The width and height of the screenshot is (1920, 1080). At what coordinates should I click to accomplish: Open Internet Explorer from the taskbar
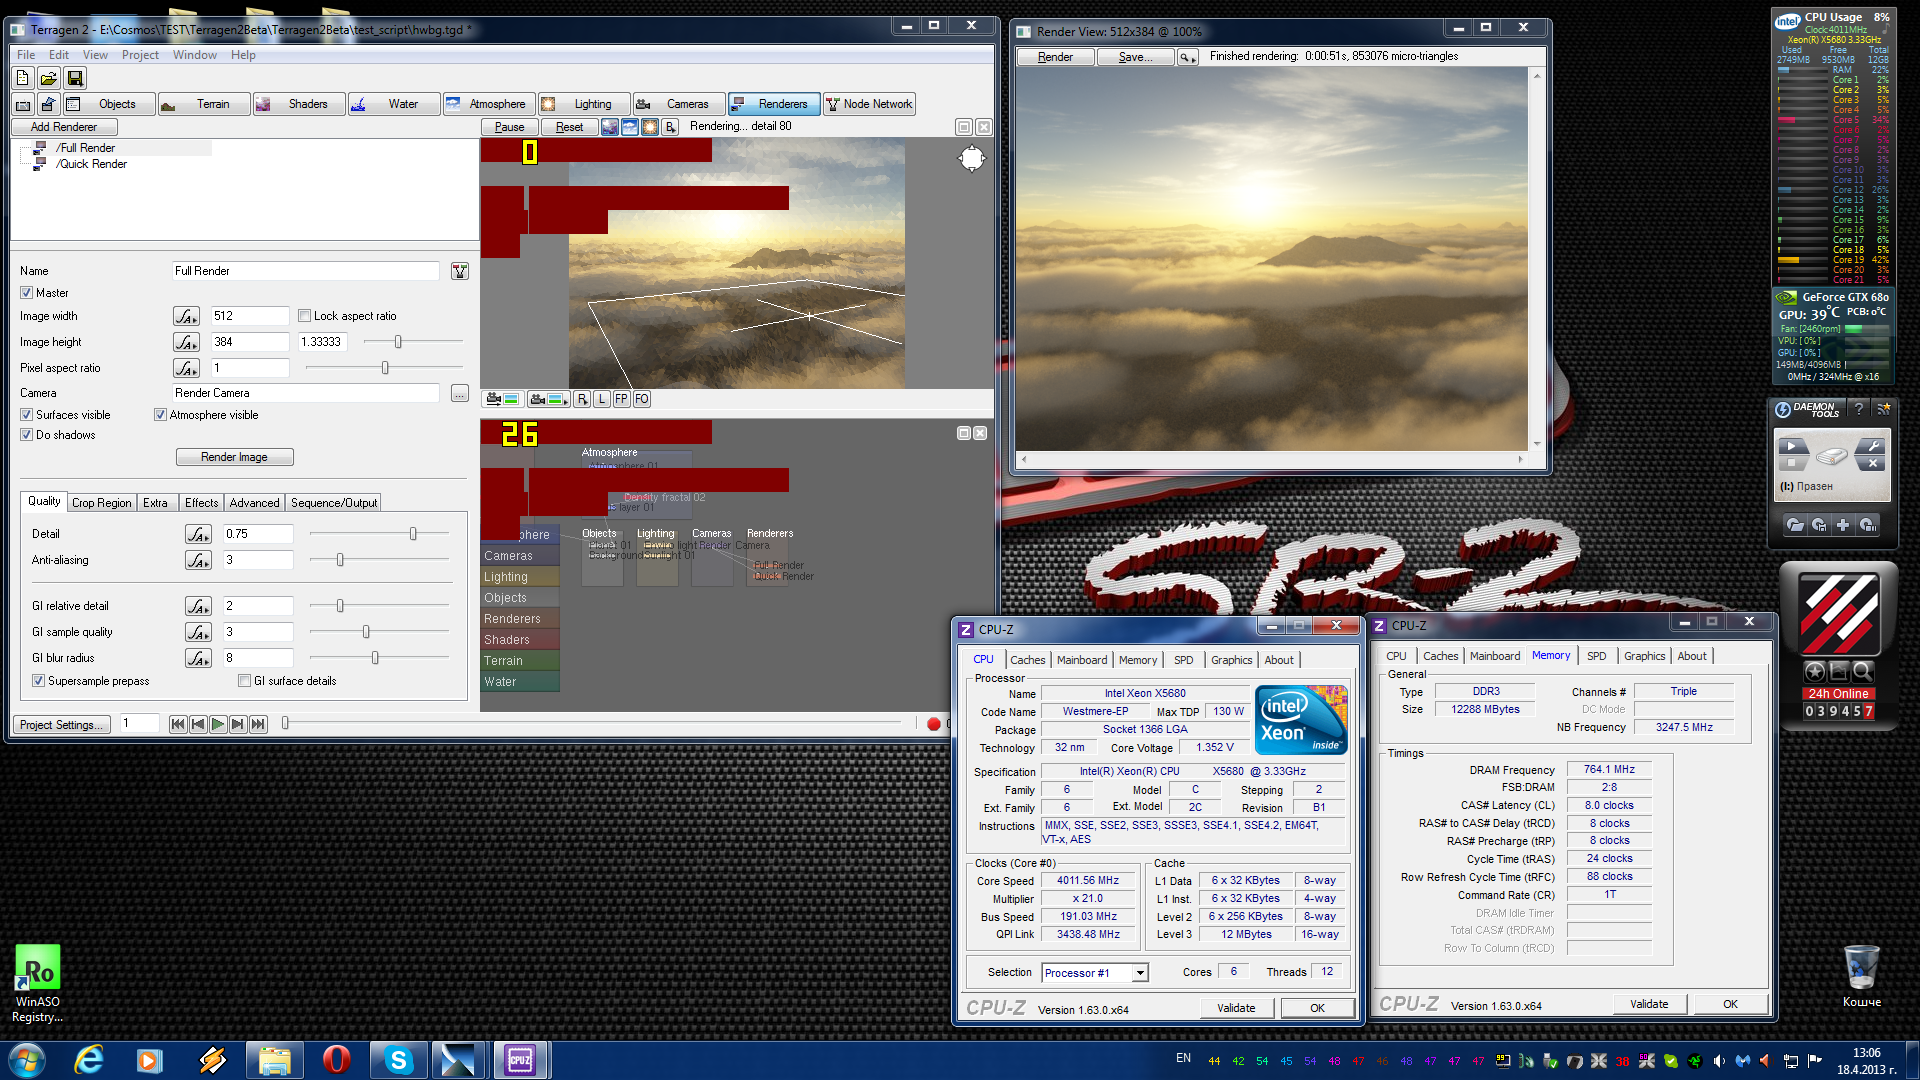click(90, 1060)
